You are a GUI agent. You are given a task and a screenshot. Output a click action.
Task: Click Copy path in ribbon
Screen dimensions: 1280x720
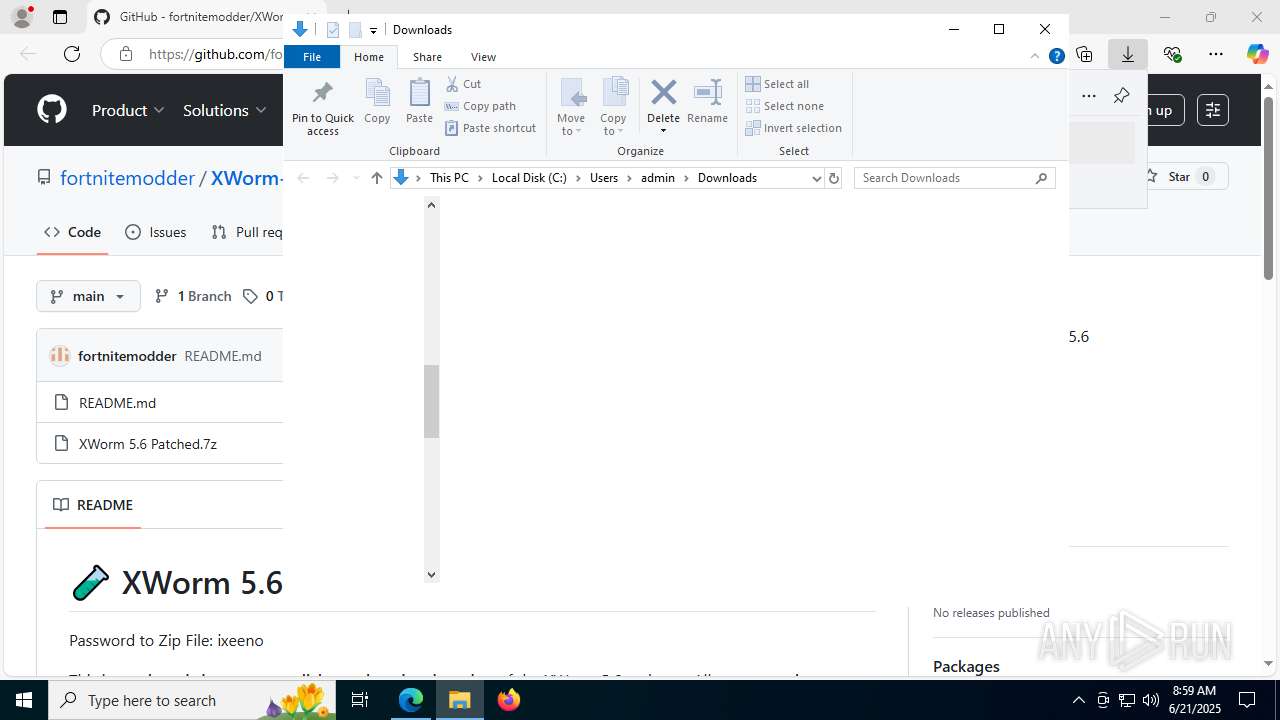tap(481, 106)
